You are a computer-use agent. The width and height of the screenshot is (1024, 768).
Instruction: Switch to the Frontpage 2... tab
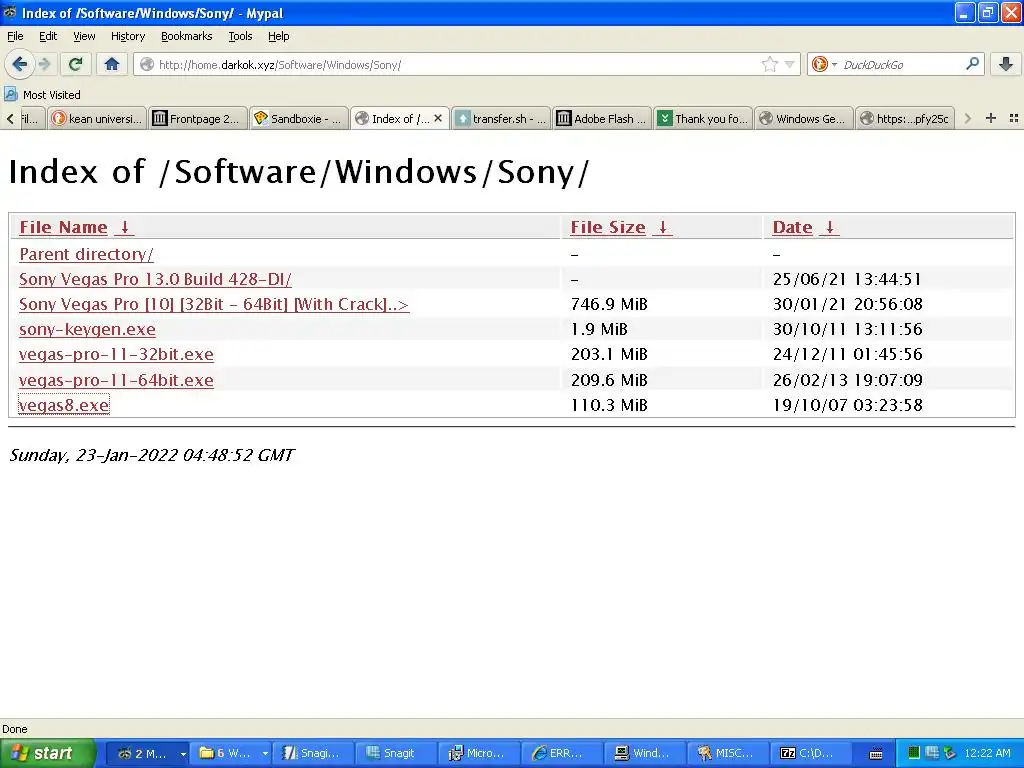(197, 118)
